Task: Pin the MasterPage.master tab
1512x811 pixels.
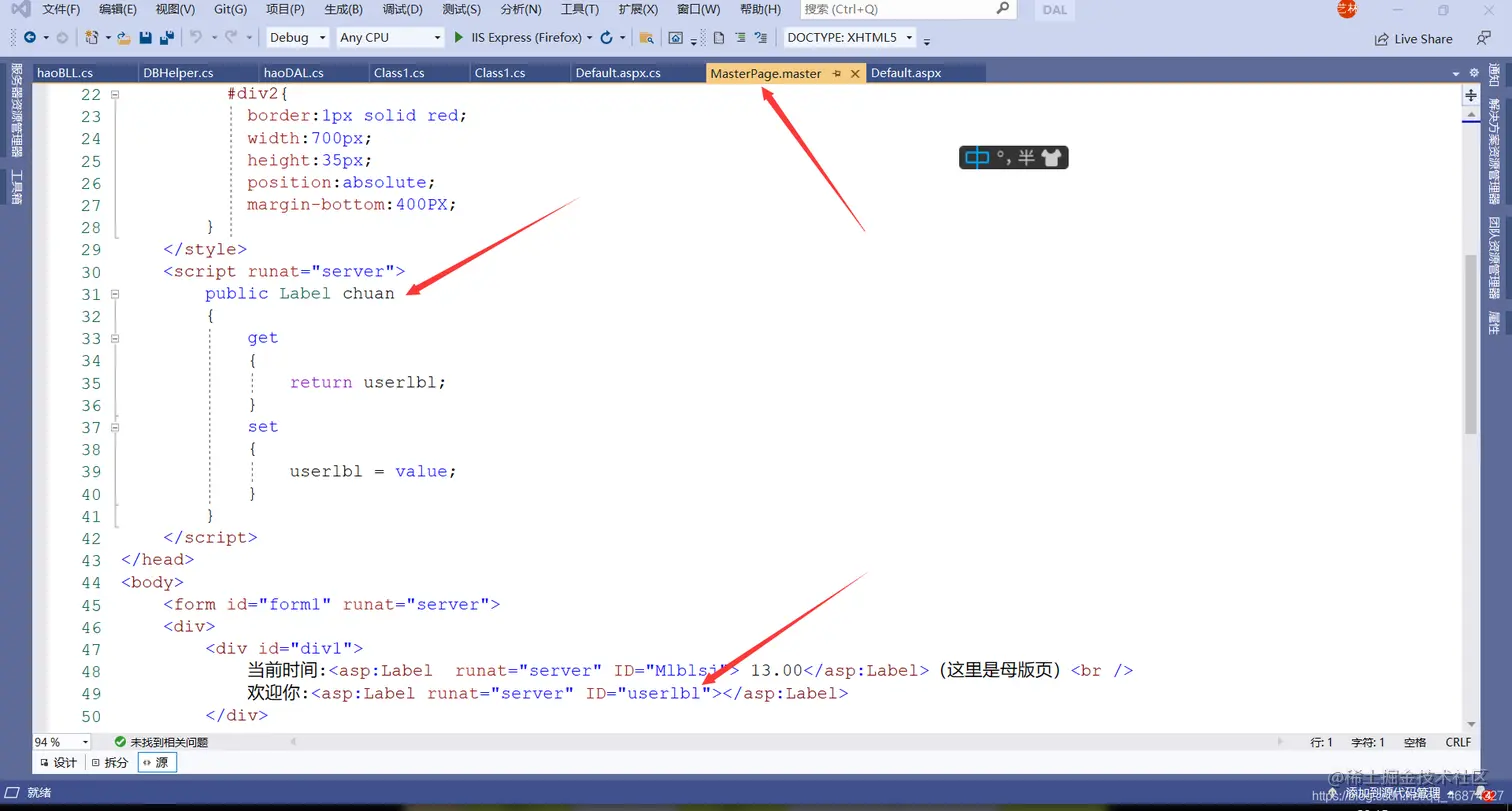Action: 837,74
